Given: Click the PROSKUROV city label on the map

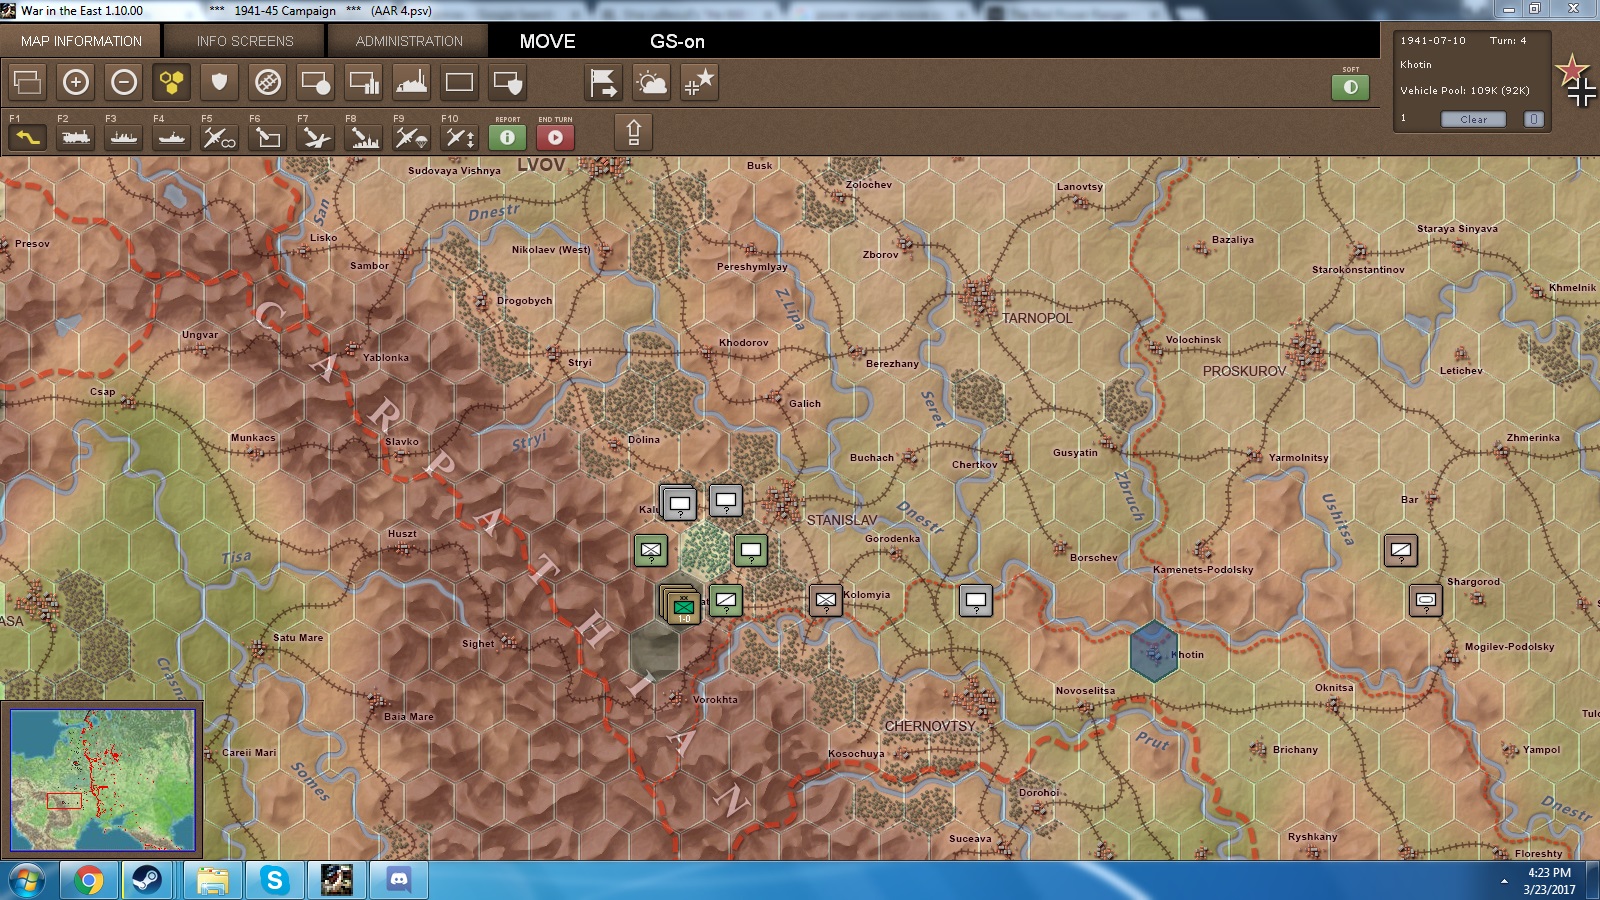Looking at the screenshot, I should [x=1244, y=371].
